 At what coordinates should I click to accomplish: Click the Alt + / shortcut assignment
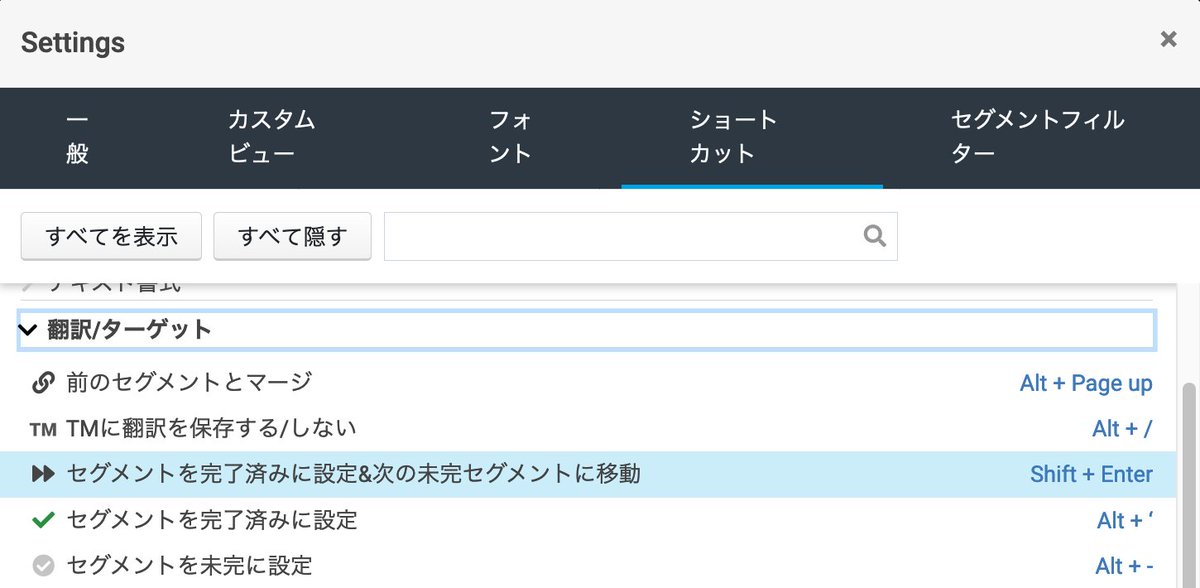click(x=1124, y=428)
